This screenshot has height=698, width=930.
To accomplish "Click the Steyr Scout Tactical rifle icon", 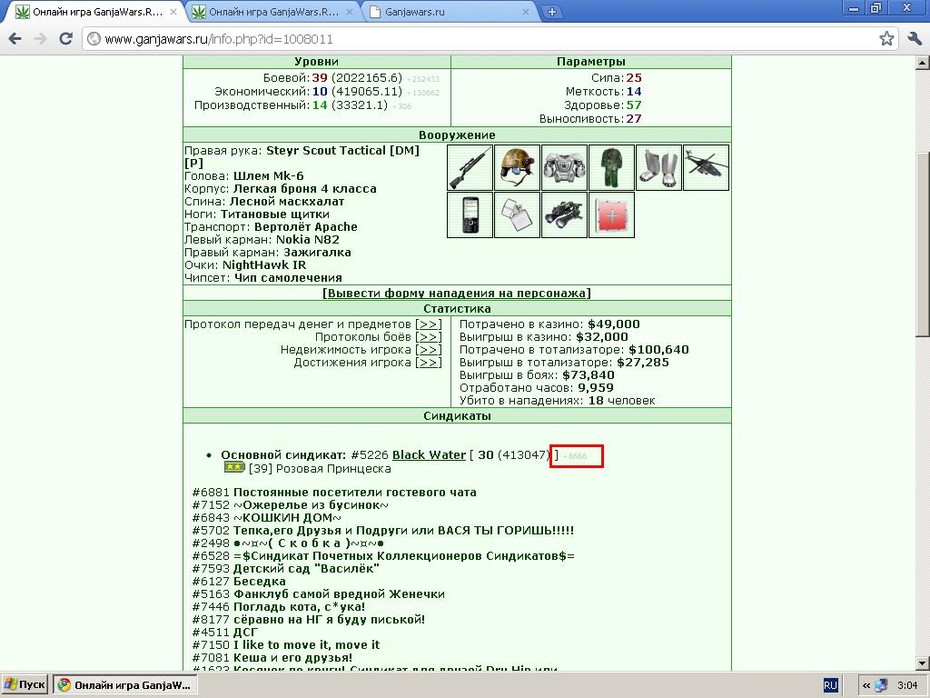I will click(470, 168).
